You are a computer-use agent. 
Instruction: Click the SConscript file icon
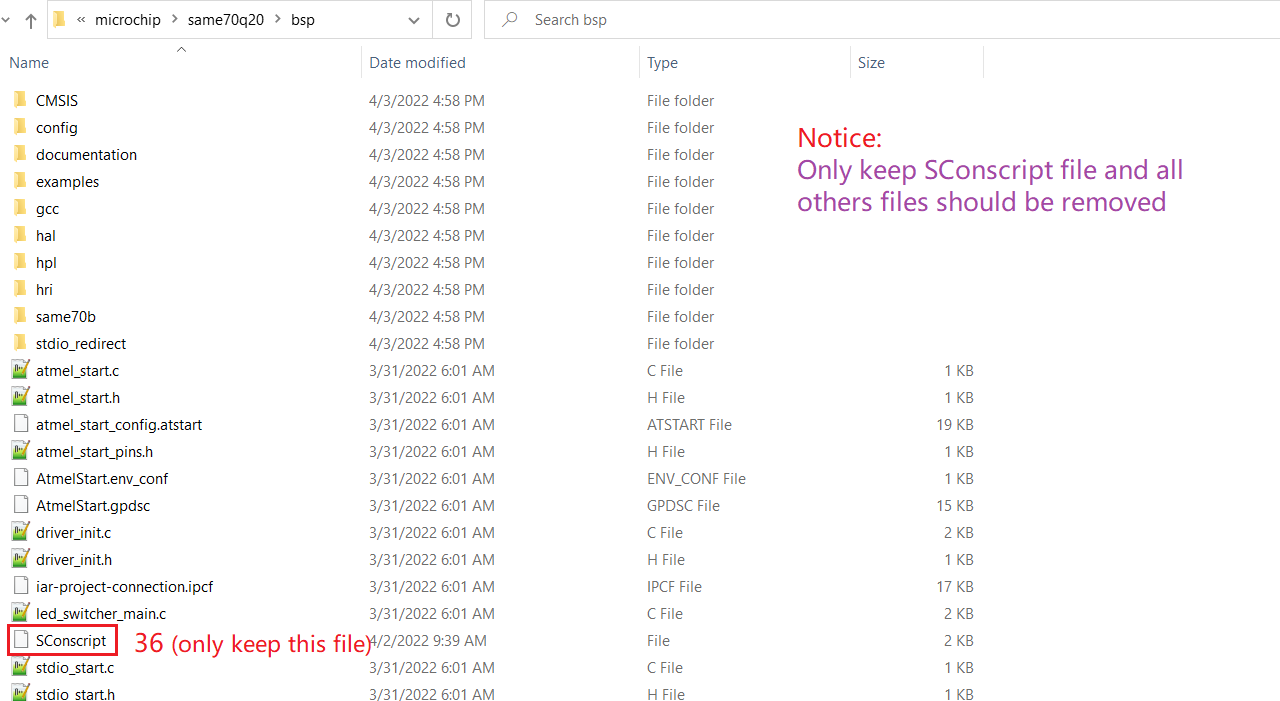[x=20, y=640]
